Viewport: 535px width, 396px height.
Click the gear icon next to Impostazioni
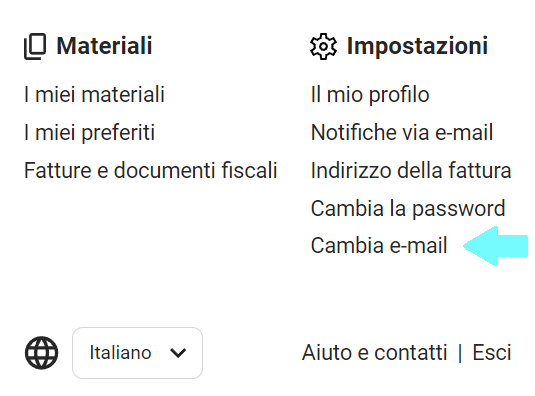[x=323, y=46]
